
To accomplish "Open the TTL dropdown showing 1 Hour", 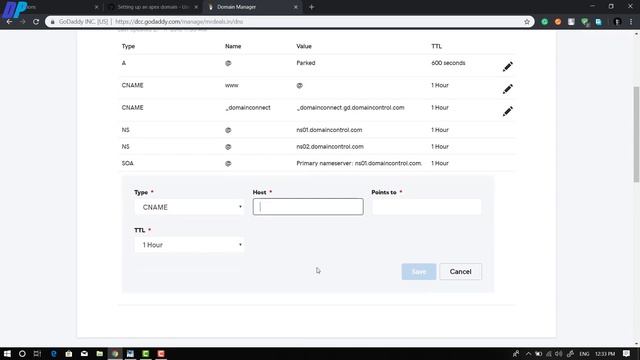I will 189,245.
